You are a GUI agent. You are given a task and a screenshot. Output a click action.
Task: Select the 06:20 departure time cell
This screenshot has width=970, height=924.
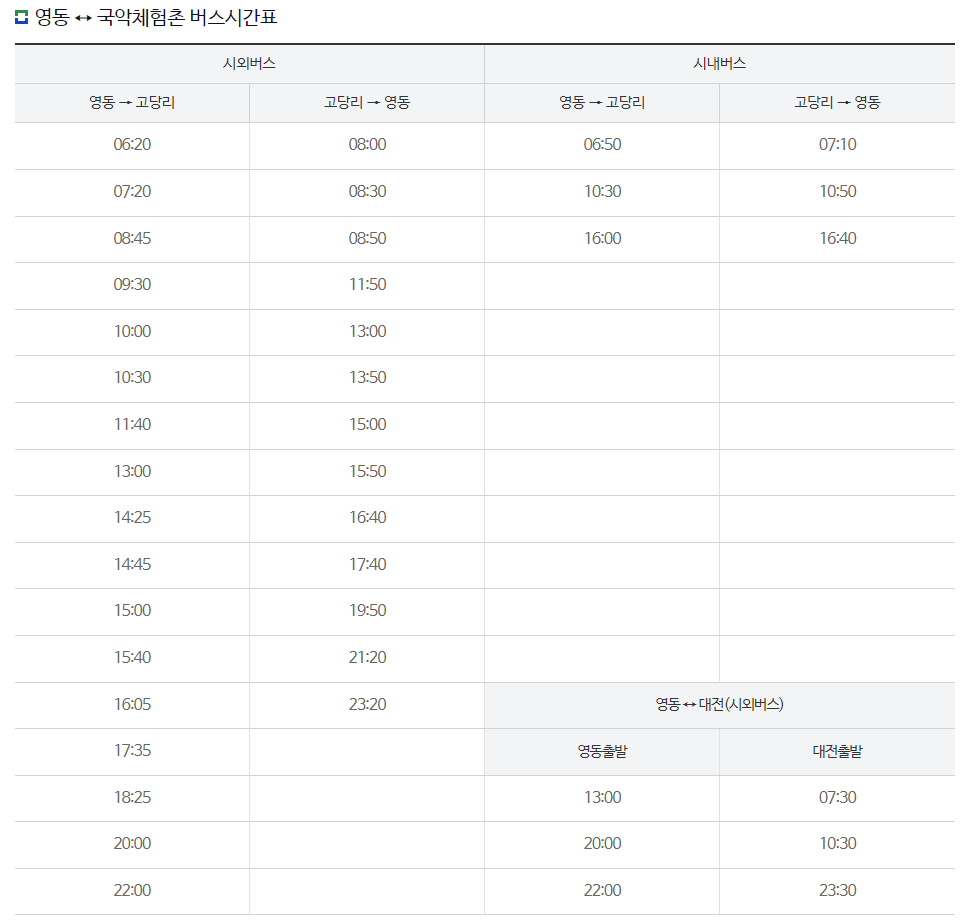(x=129, y=145)
